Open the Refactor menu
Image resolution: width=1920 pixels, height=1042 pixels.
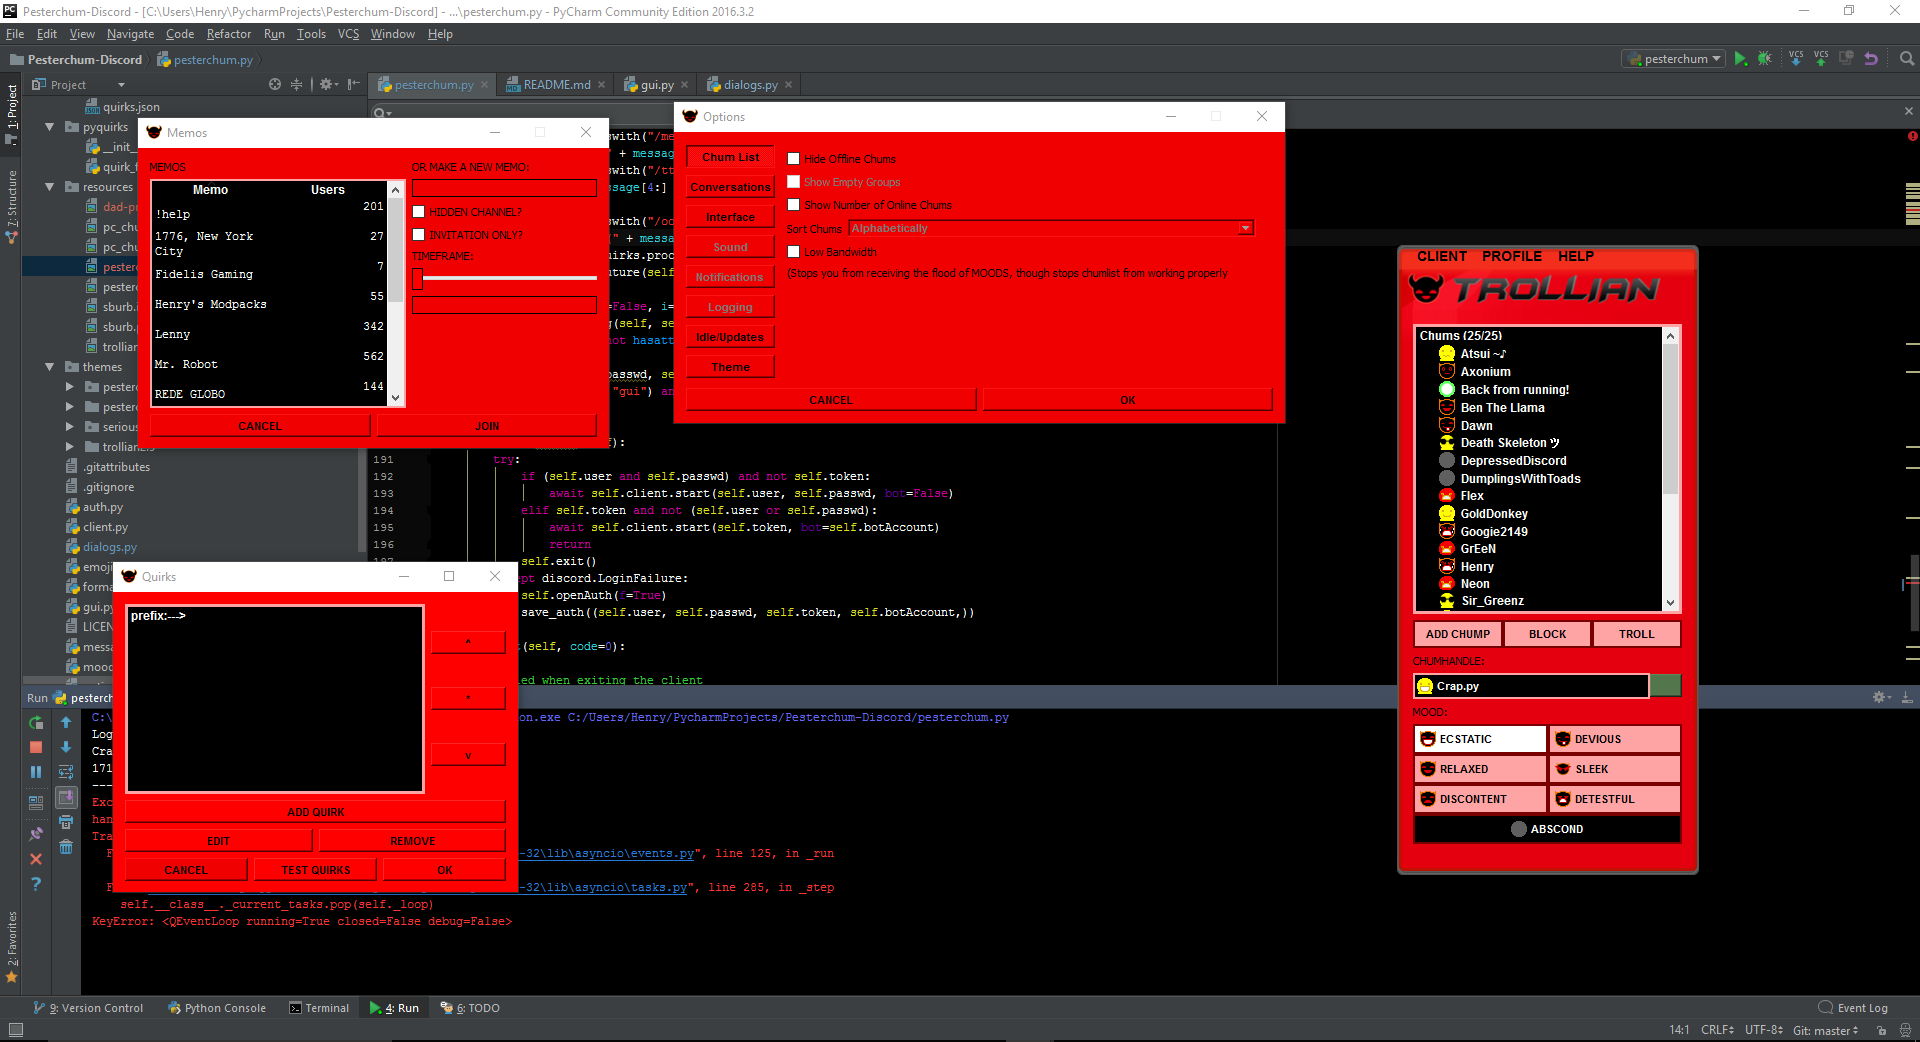coord(229,34)
